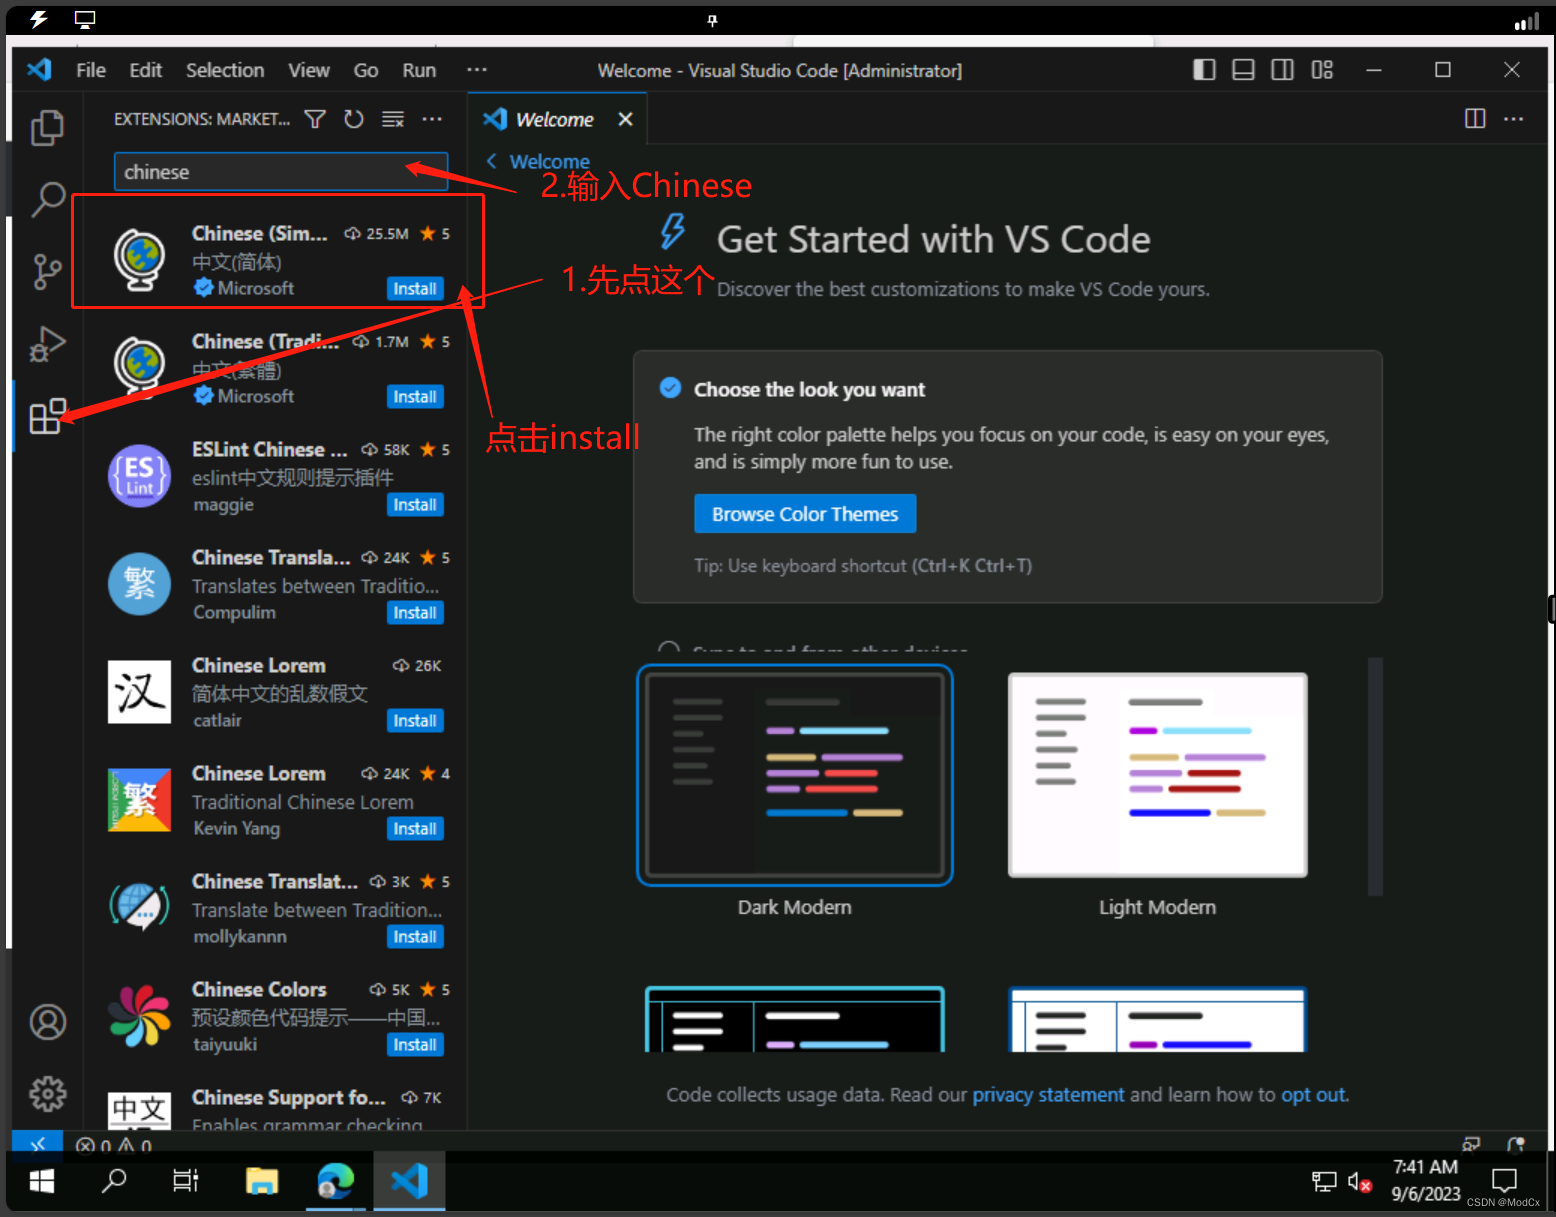Install ESLint Chinese Rules extension
Viewport: 1556px width, 1217px height.
(415, 505)
